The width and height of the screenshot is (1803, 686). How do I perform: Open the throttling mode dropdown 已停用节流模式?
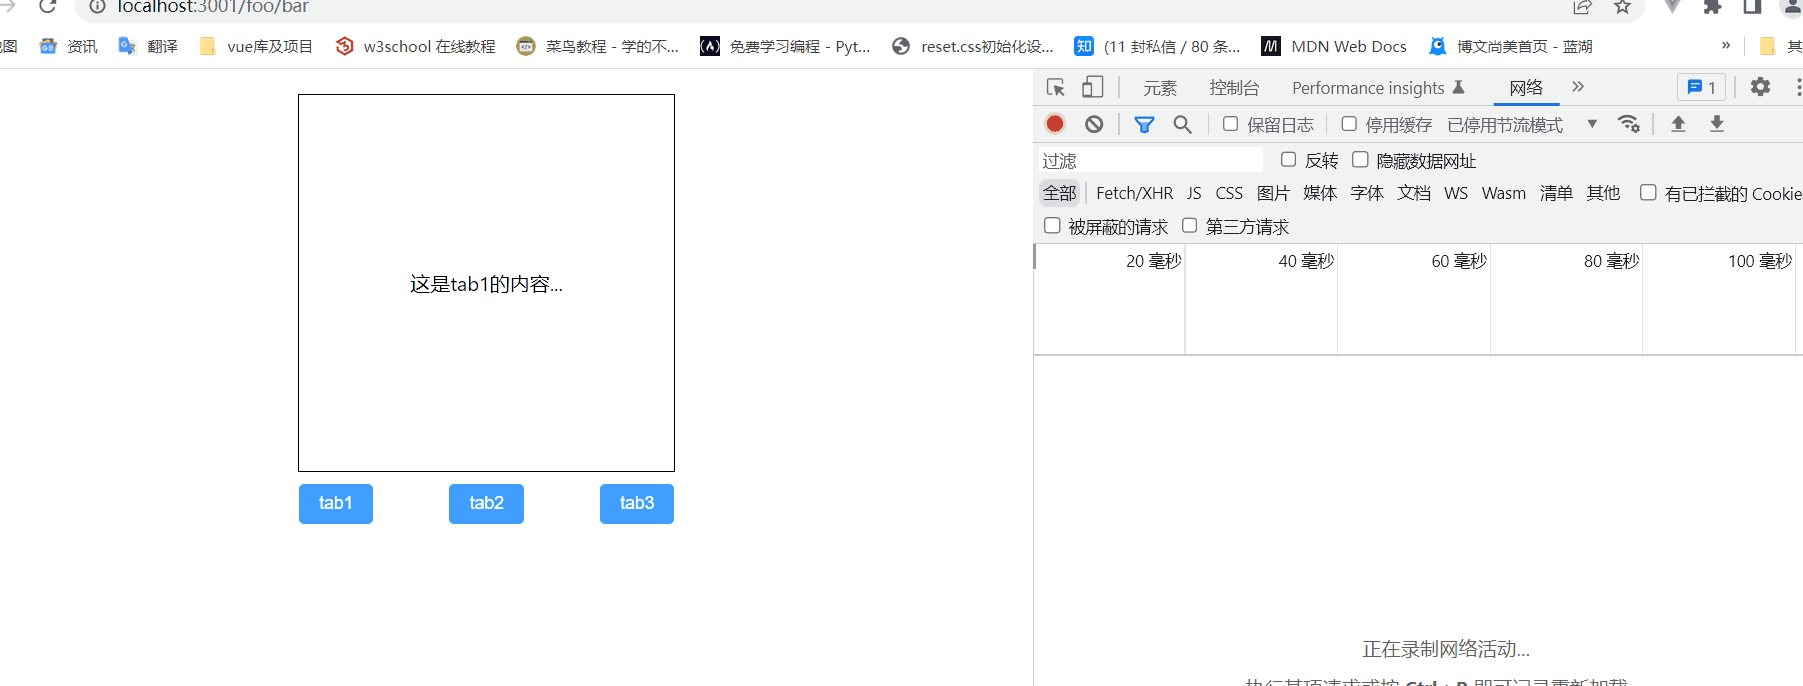click(1522, 124)
